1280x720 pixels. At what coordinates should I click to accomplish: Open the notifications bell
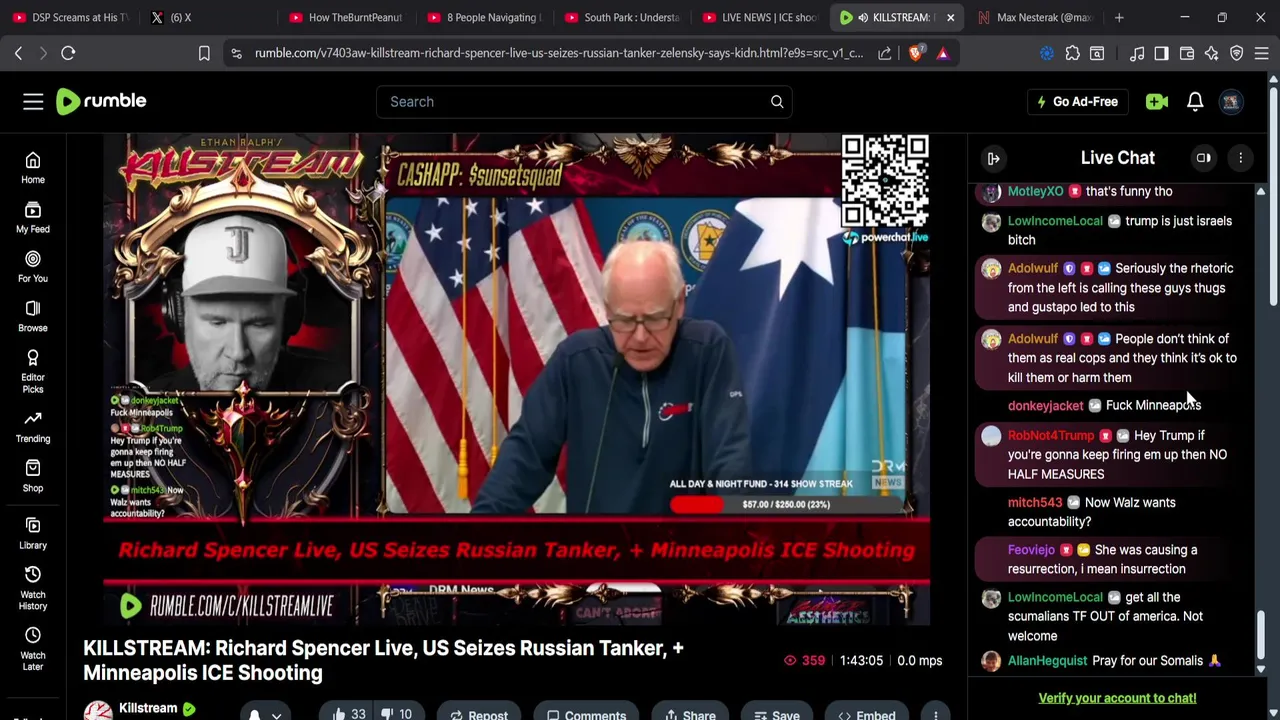(x=1195, y=101)
